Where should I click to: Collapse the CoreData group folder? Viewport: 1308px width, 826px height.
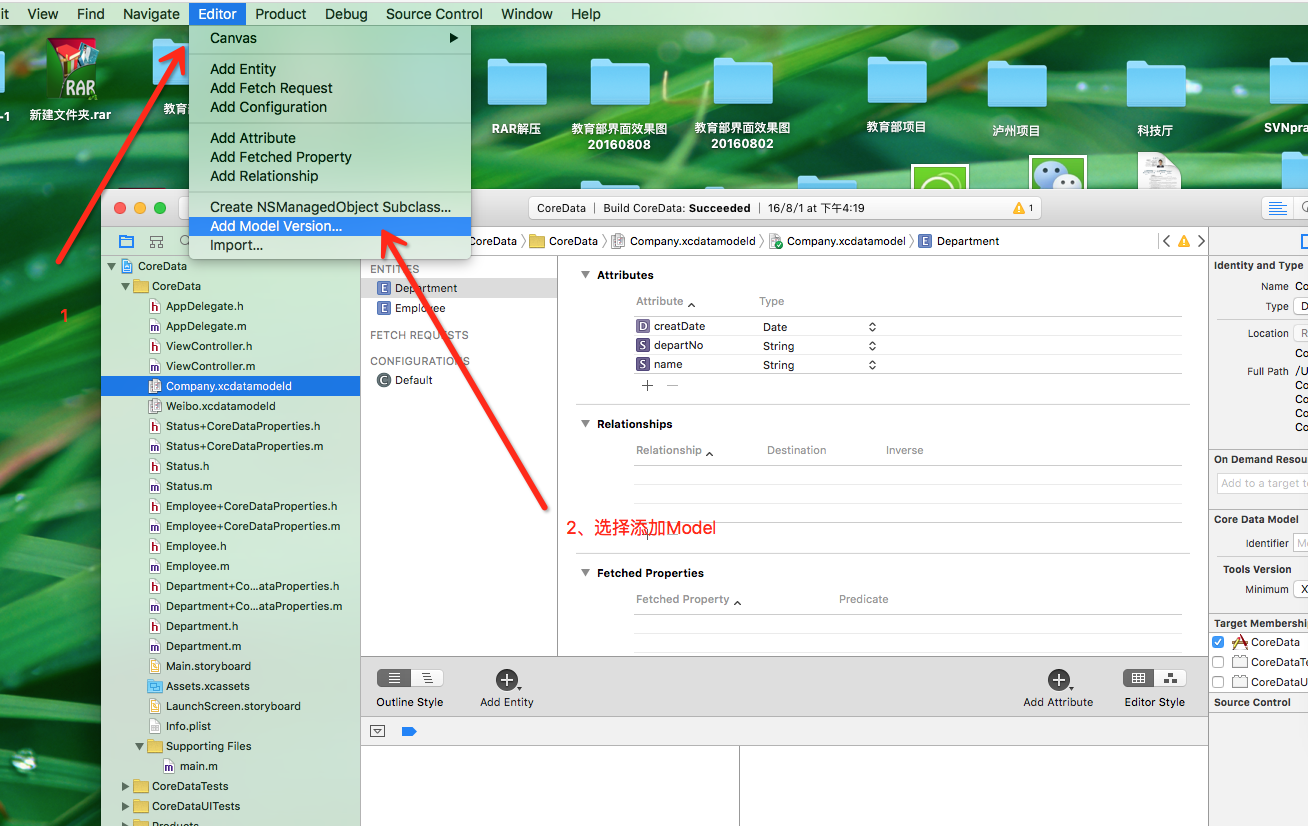coord(125,286)
